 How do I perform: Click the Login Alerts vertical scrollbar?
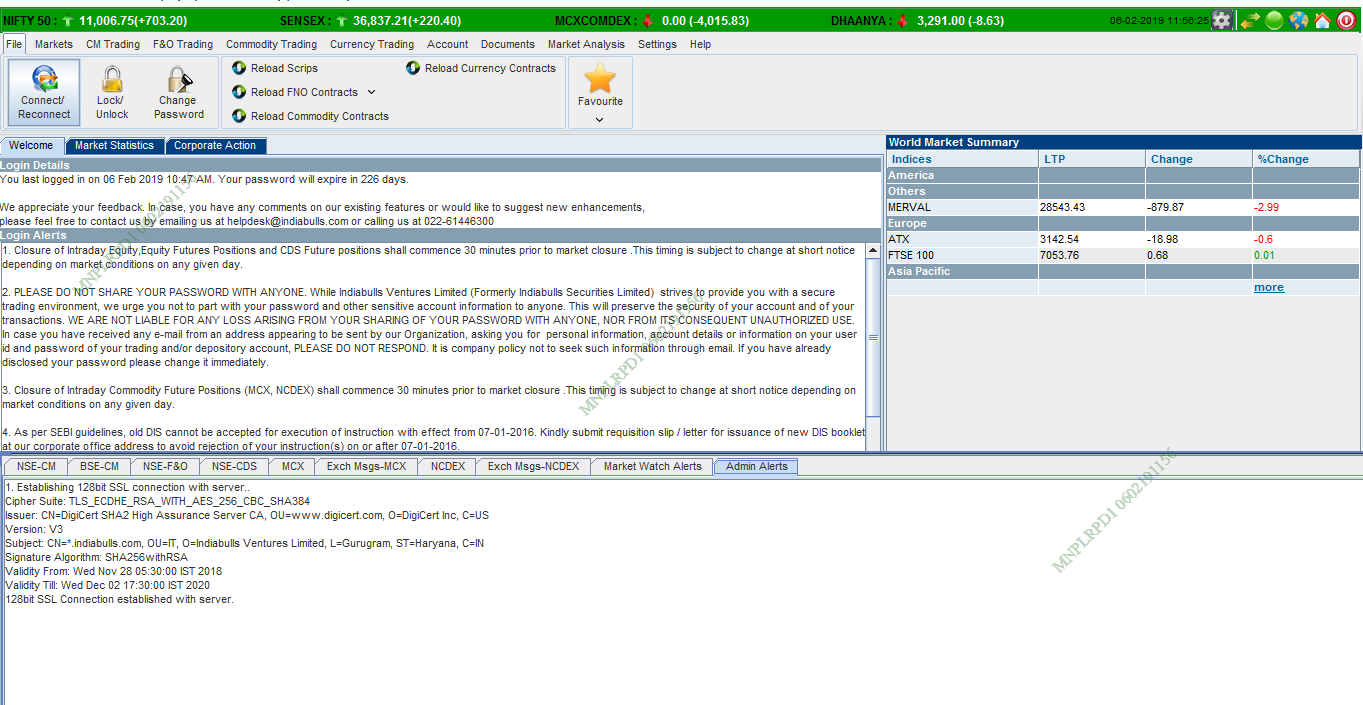tap(873, 338)
